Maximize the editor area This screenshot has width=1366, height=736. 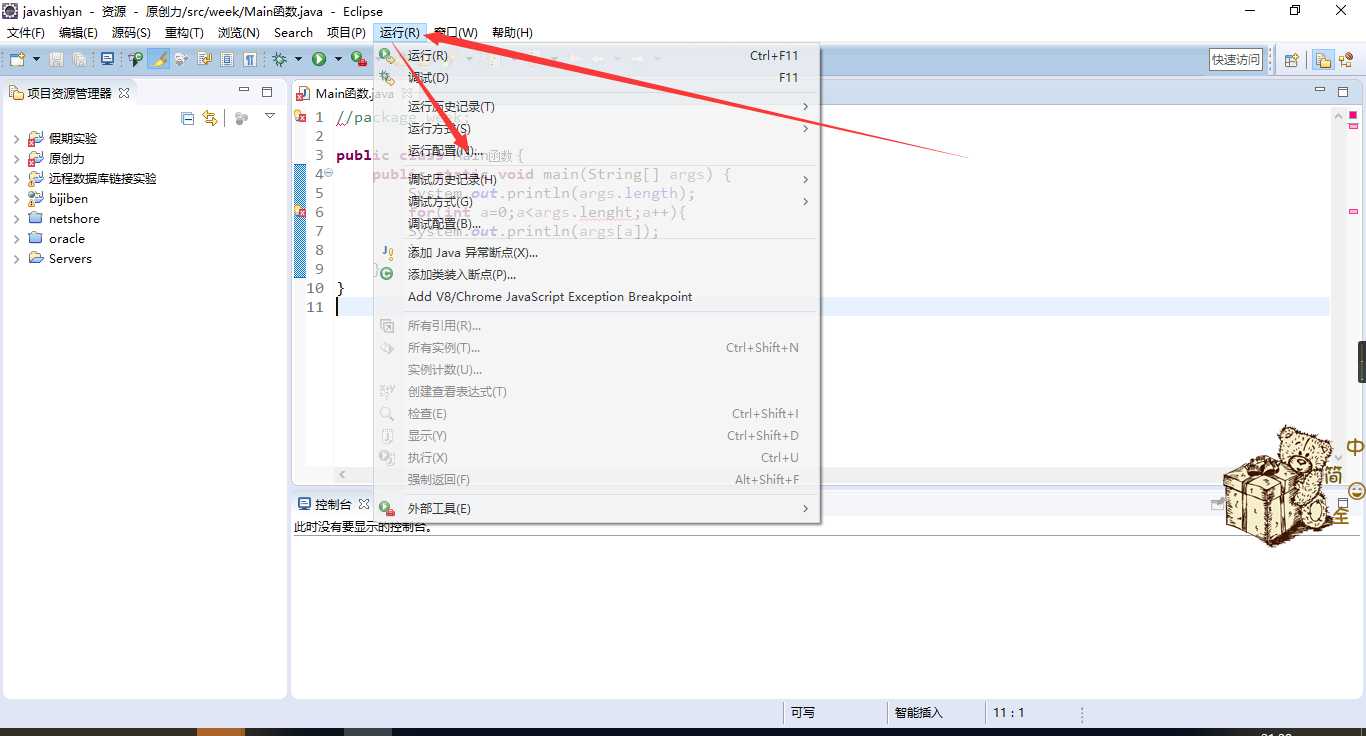1342,92
